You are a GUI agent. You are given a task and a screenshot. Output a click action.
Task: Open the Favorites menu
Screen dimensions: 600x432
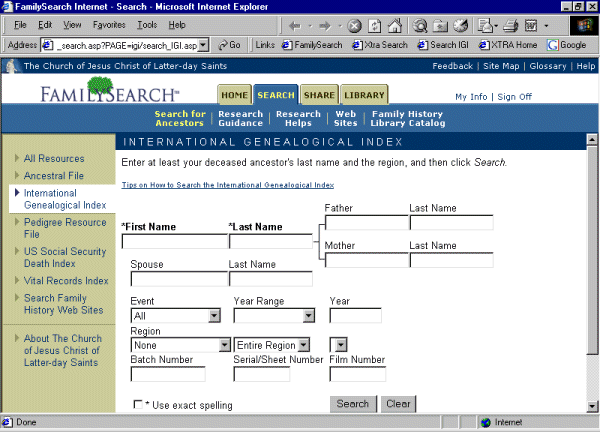point(109,25)
